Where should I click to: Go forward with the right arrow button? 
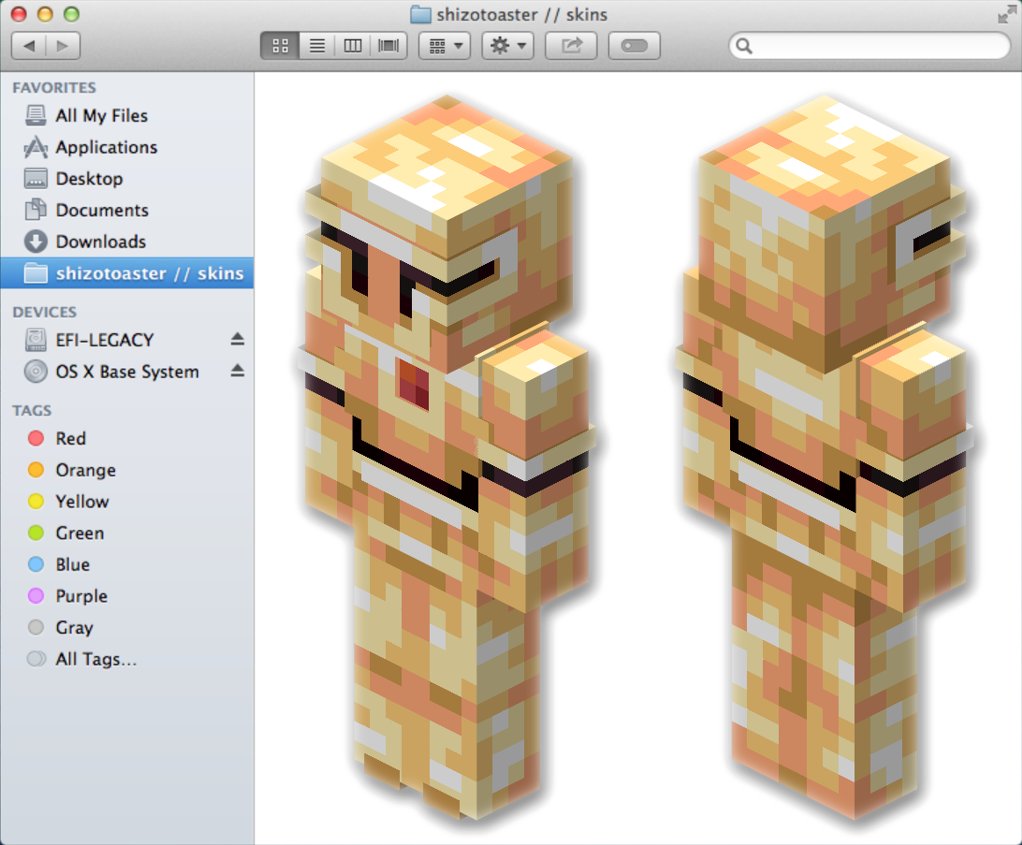click(x=63, y=46)
